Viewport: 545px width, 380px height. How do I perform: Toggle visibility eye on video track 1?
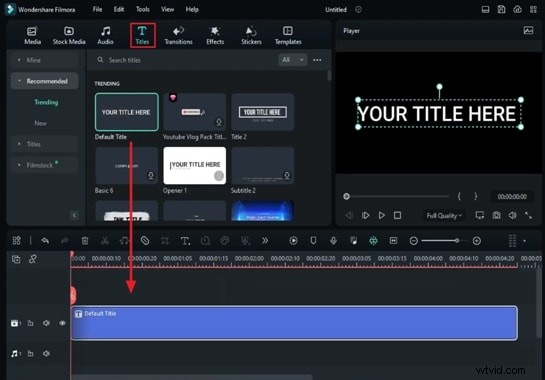pos(62,323)
